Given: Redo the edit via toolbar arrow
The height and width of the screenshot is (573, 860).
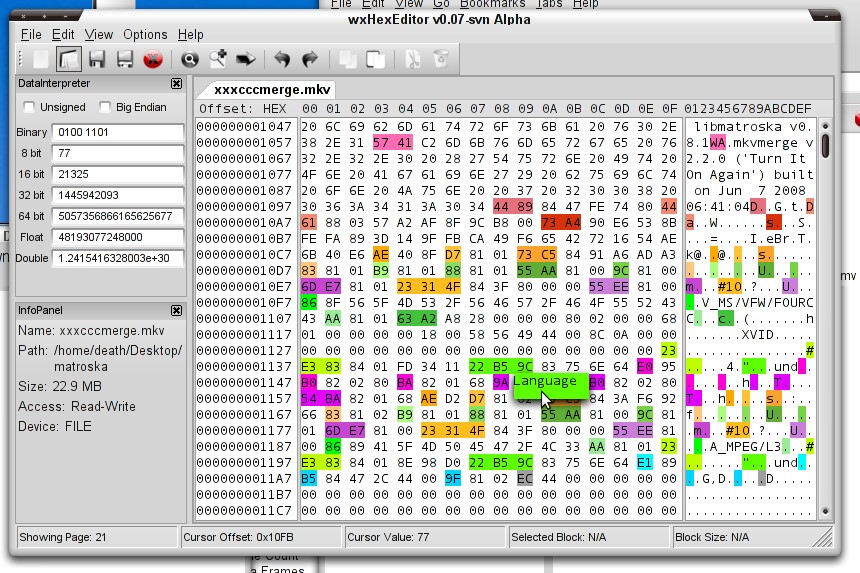Looking at the screenshot, I should click(x=310, y=59).
